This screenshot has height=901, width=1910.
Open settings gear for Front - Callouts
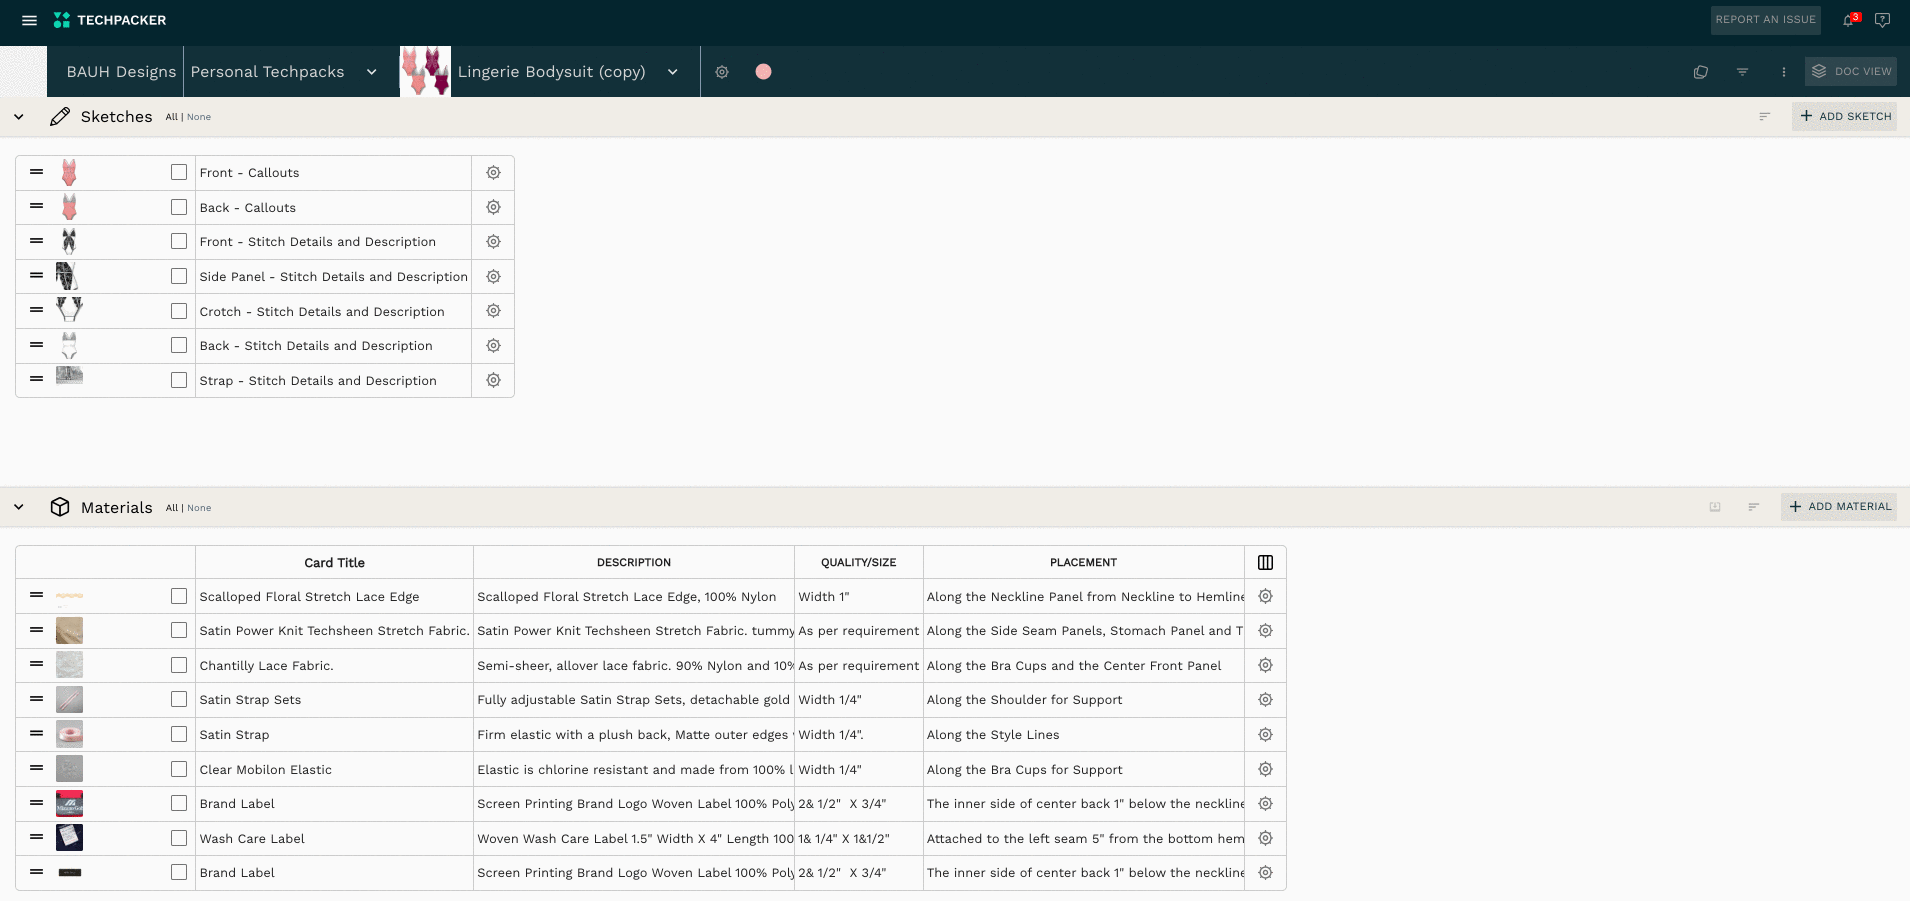tap(493, 172)
